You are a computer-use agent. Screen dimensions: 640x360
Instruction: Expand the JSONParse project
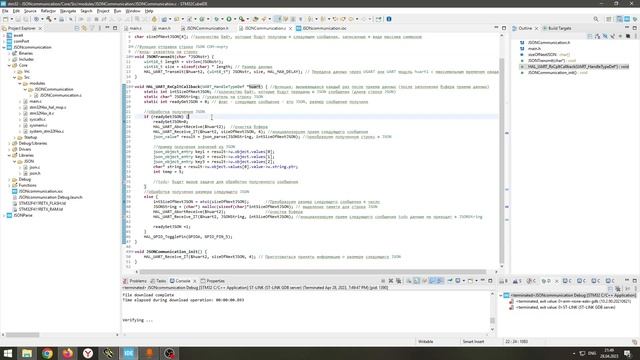click(4, 216)
